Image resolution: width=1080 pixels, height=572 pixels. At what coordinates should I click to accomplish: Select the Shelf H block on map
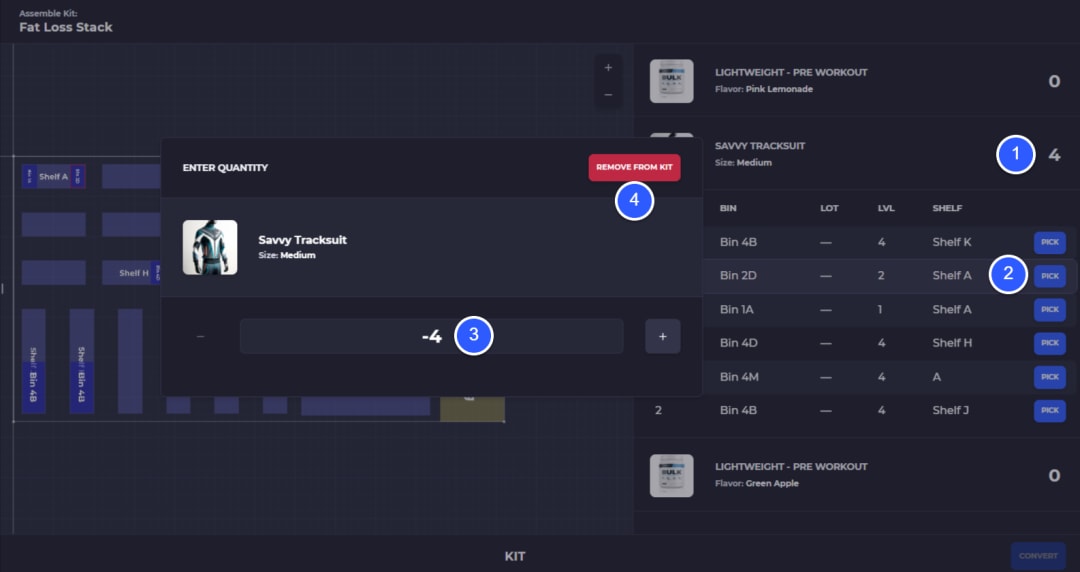pyautogui.click(x=132, y=273)
